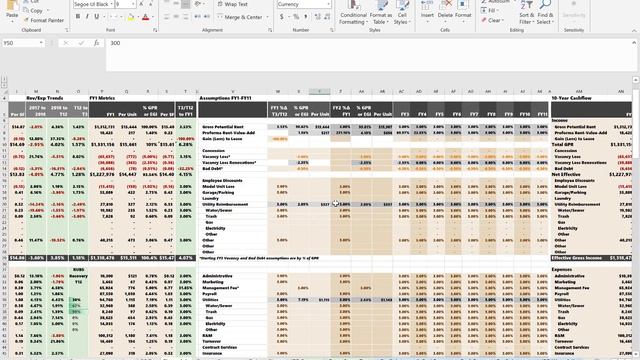Image resolution: width=640 pixels, height=360 pixels.
Task: Open the font size dropdown
Action: pyautogui.click(x=133, y=4)
